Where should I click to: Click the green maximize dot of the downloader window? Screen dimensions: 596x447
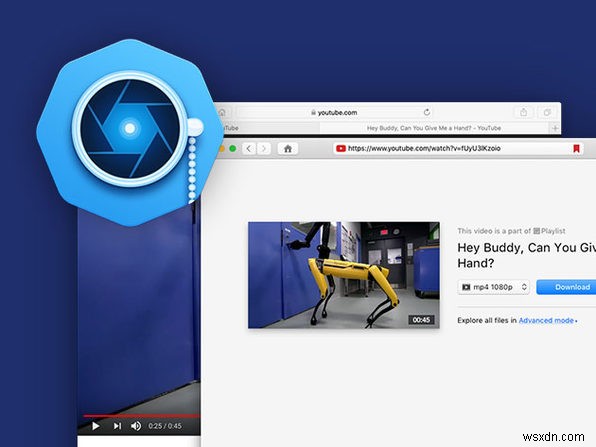click(x=233, y=149)
